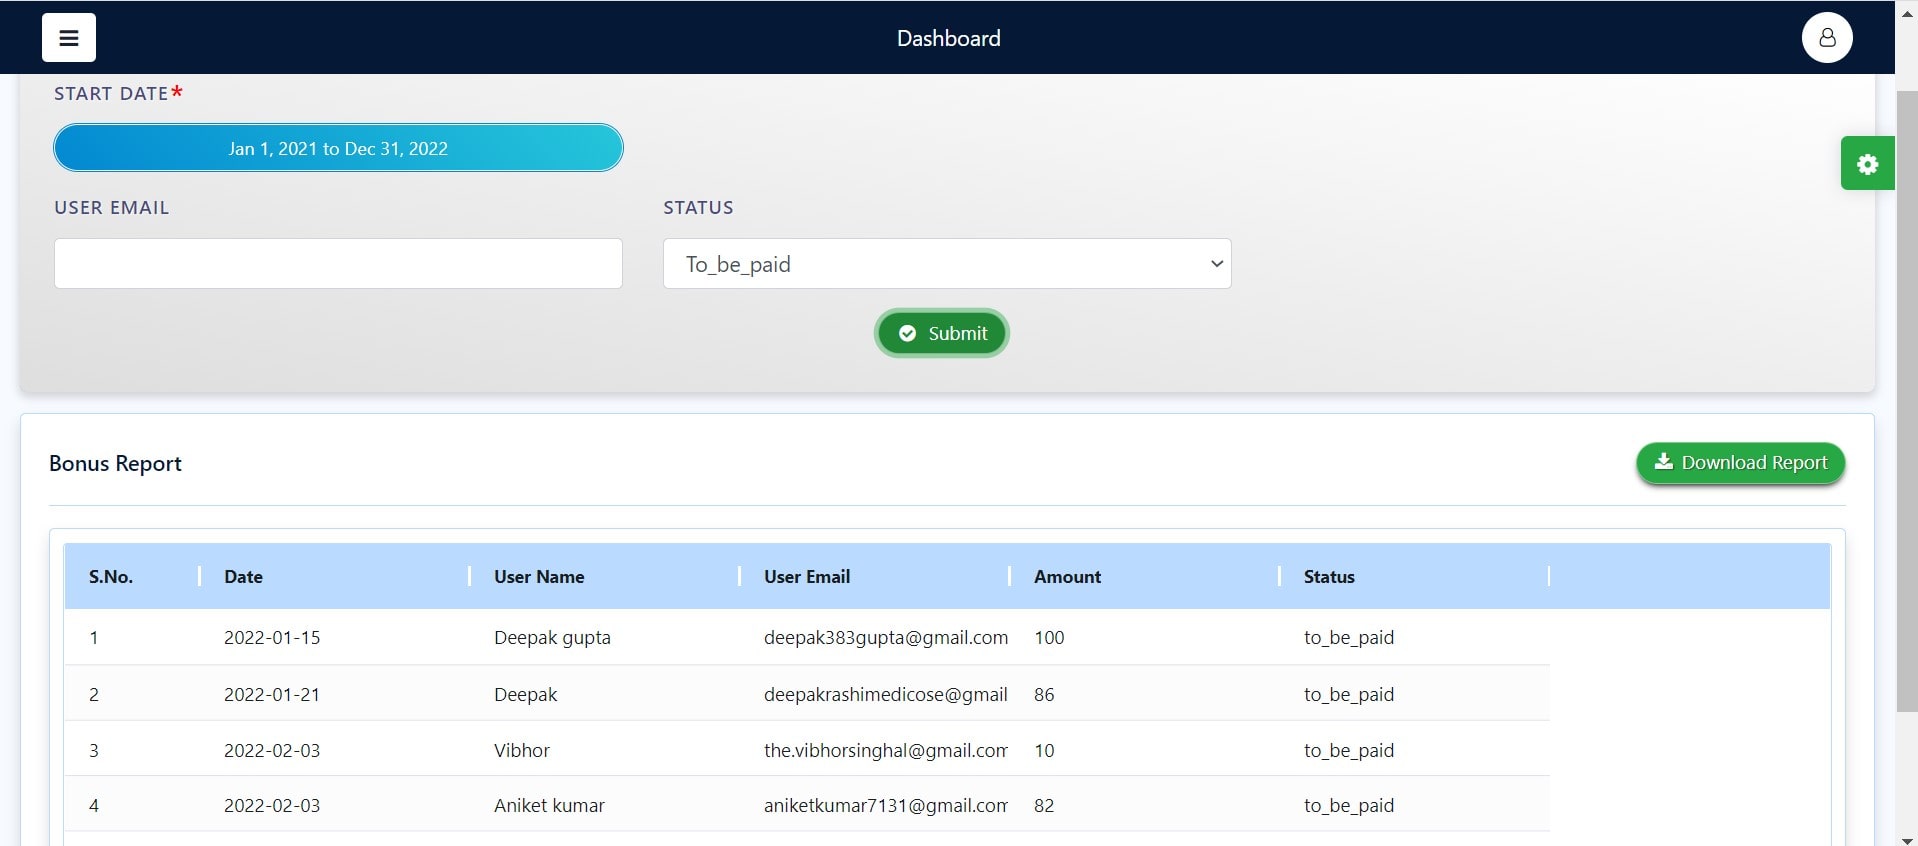Click the Dashboard title
Viewport: 1918px width, 846px height.
pyautogui.click(x=948, y=38)
